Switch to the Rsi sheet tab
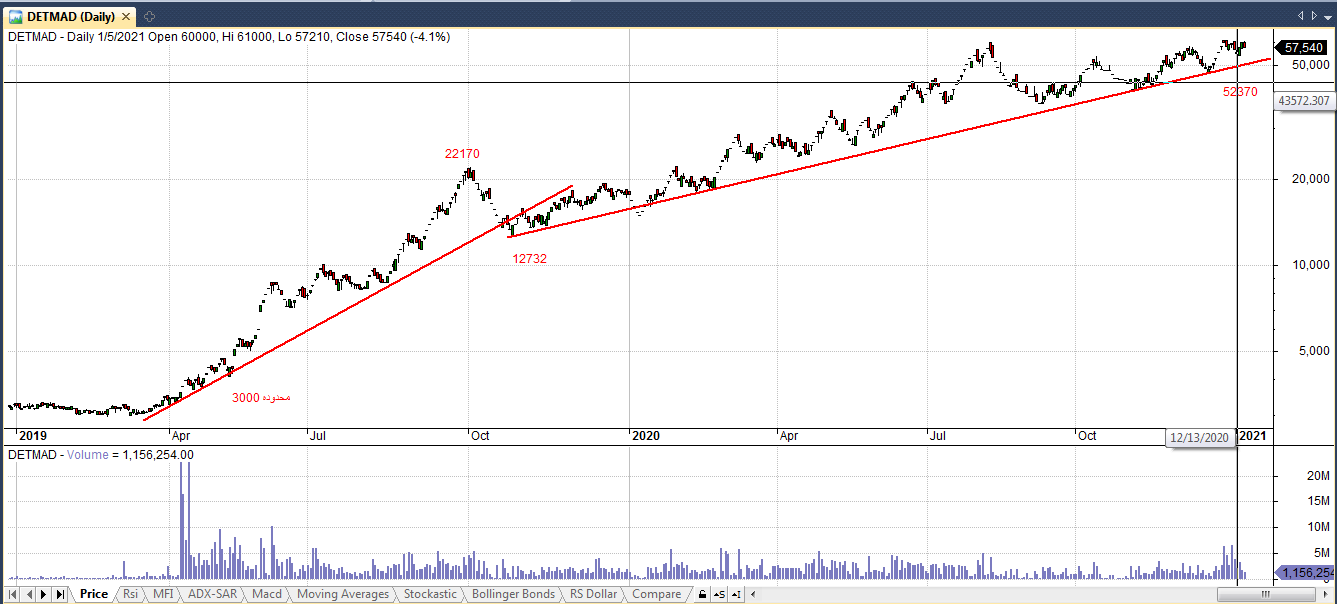Viewport: 1337px width, 604px height. [130, 594]
